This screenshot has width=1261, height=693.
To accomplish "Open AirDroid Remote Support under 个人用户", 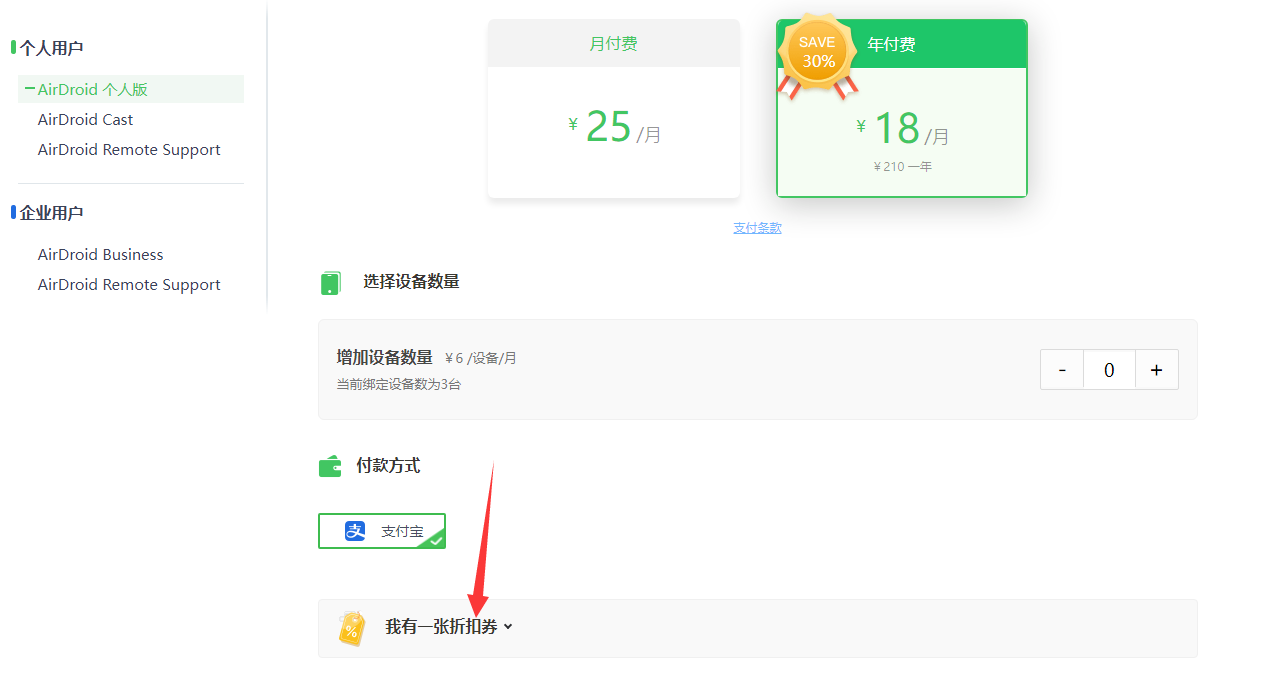I will (x=129, y=149).
